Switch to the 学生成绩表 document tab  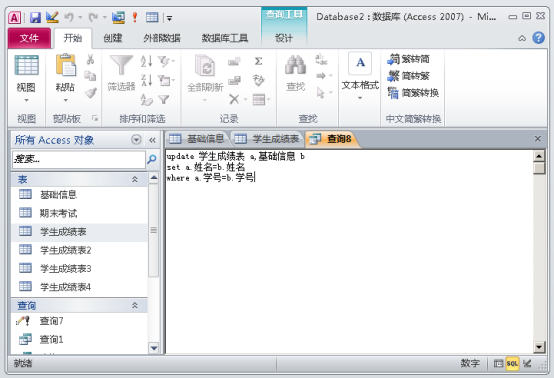tap(267, 139)
